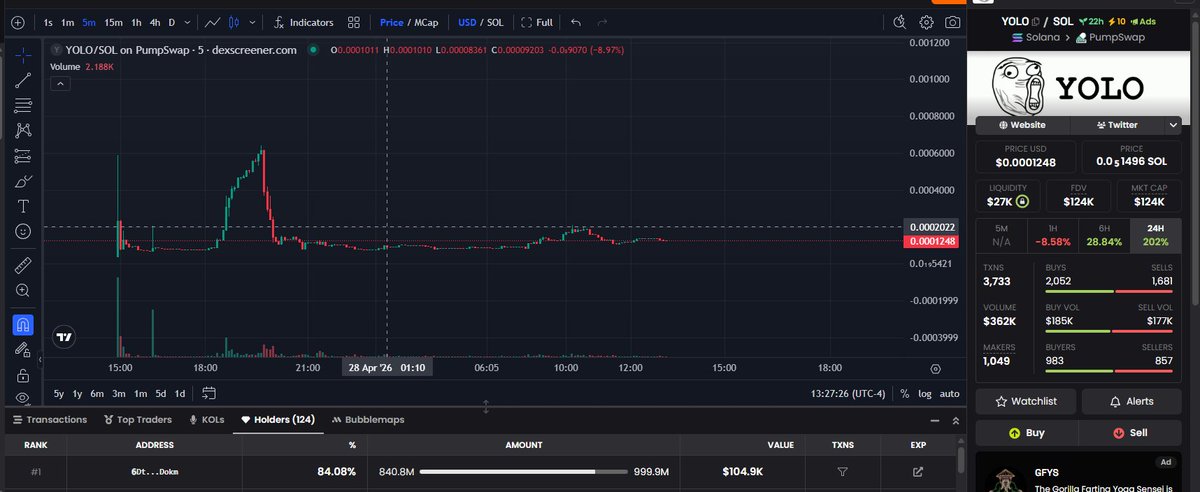
Task: Enter Full screen chart mode
Action: tap(536, 22)
